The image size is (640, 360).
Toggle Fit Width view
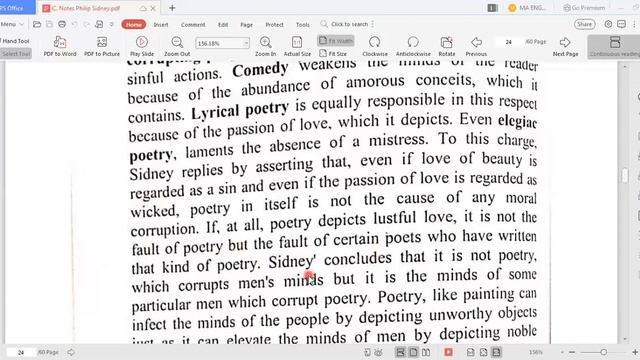coord(336,40)
